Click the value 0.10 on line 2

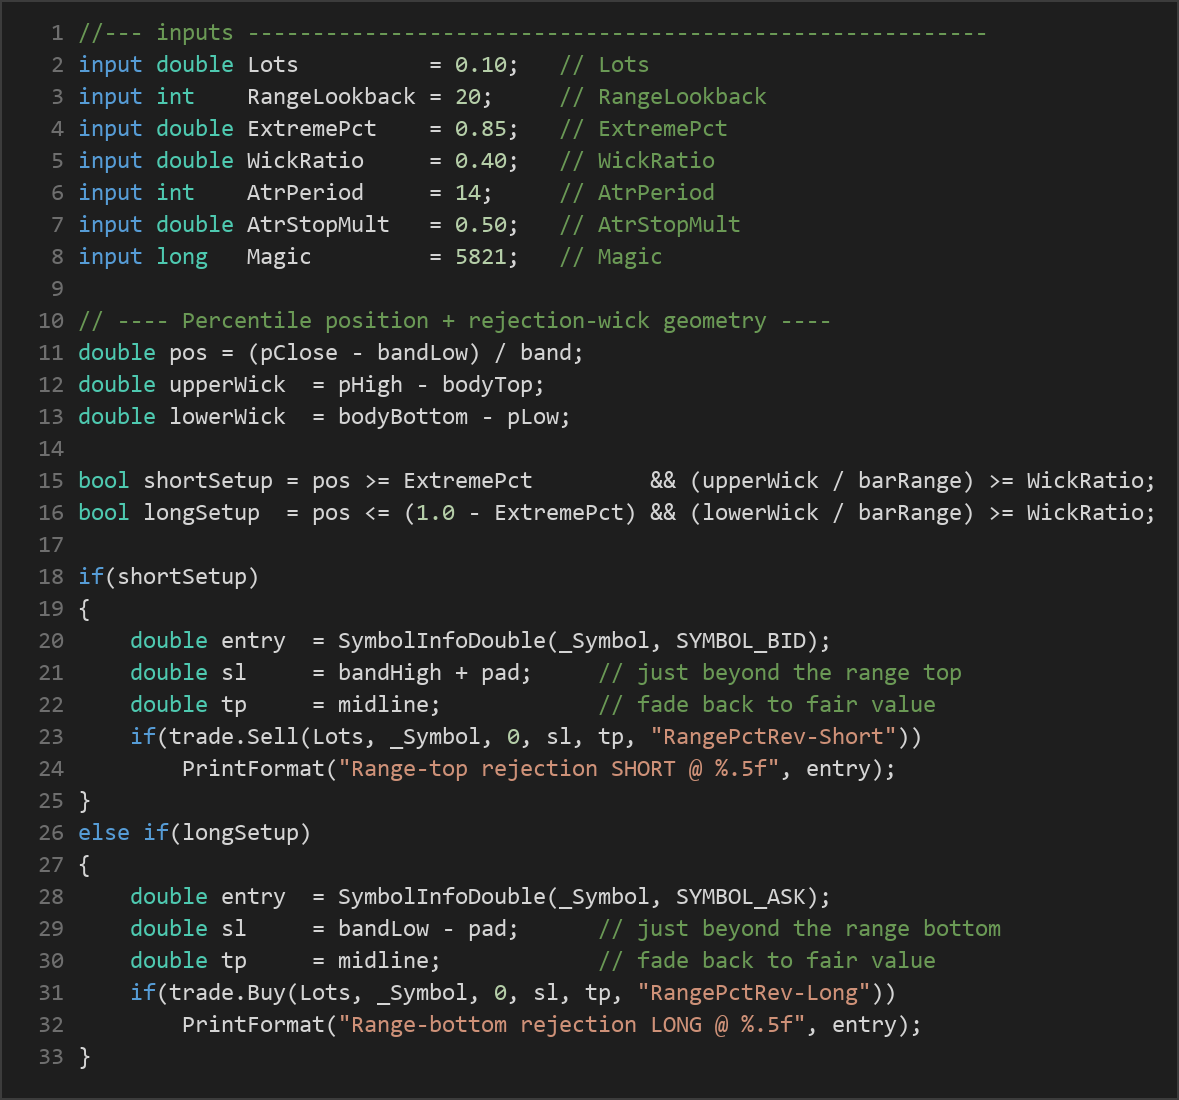click(480, 65)
